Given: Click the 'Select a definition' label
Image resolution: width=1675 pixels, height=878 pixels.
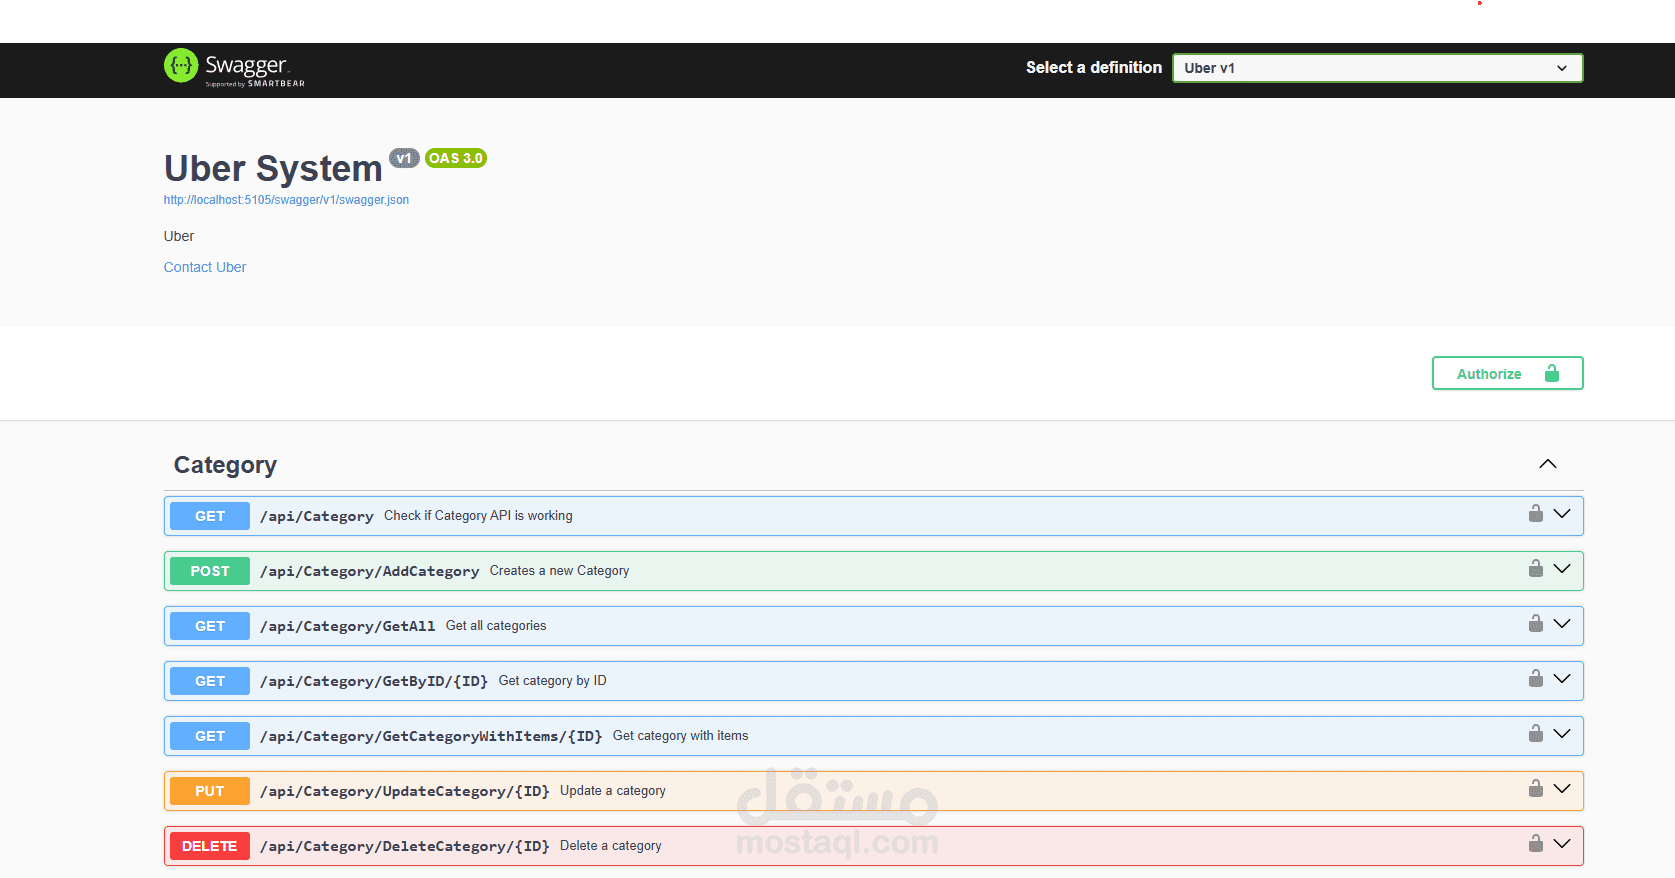Looking at the screenshot, I should tap(1094, 68).
